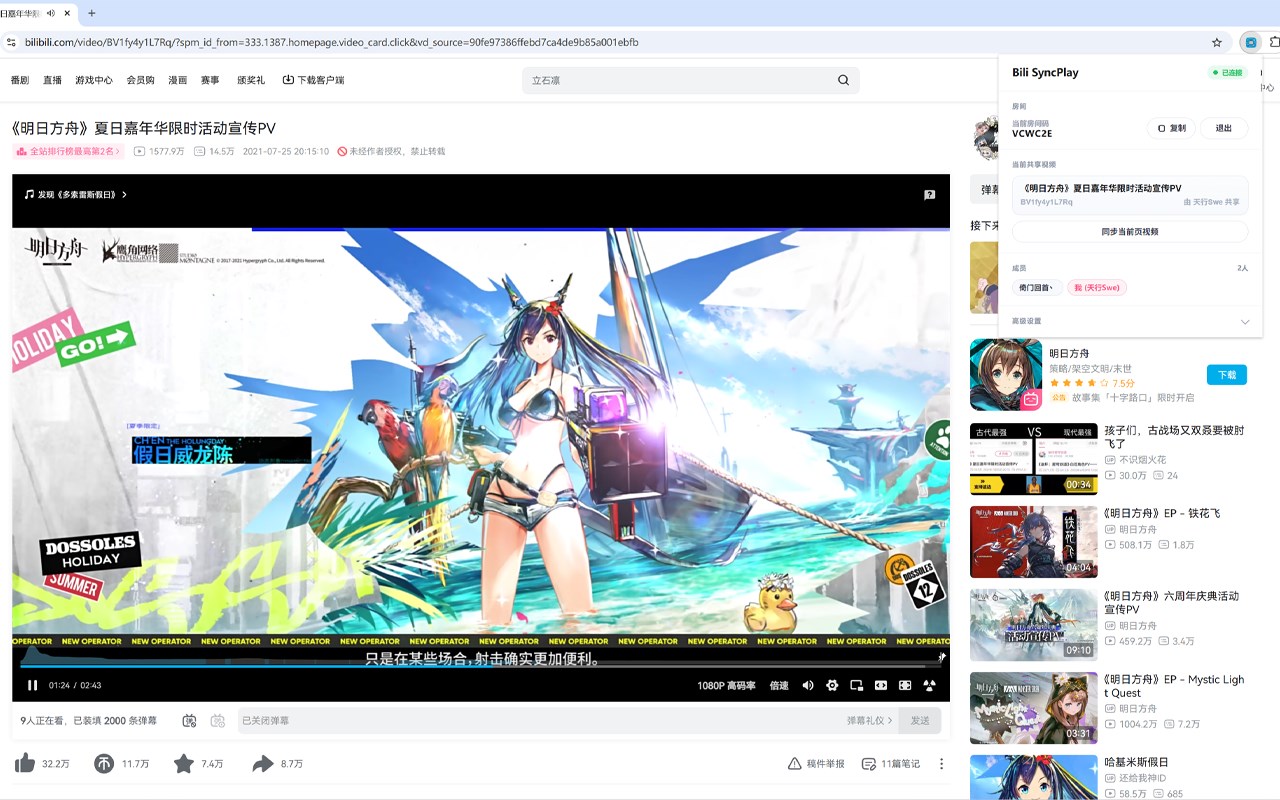This screenshot has height=800, width=1280.
Task: Enter fullscreen video mode
Action: (x=905, y=685)
